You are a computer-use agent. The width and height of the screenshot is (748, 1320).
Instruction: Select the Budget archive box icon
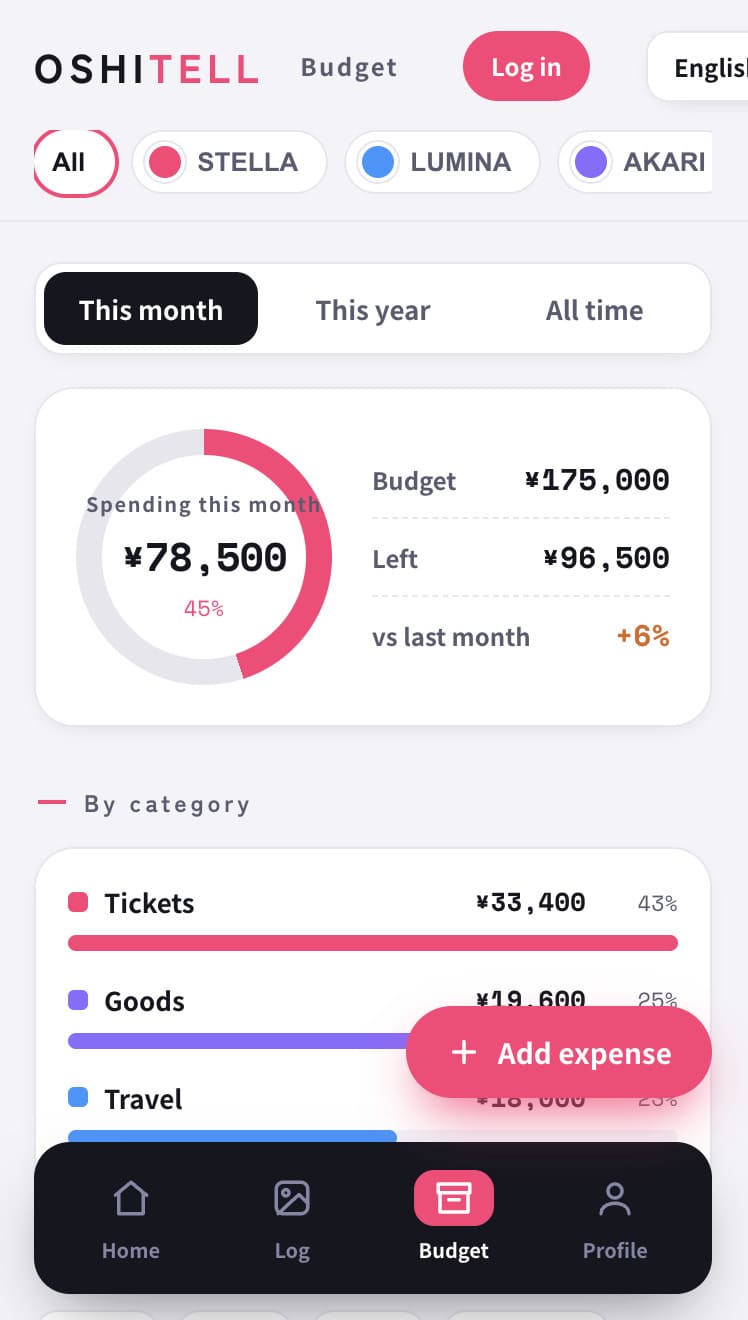(454, 1197)
